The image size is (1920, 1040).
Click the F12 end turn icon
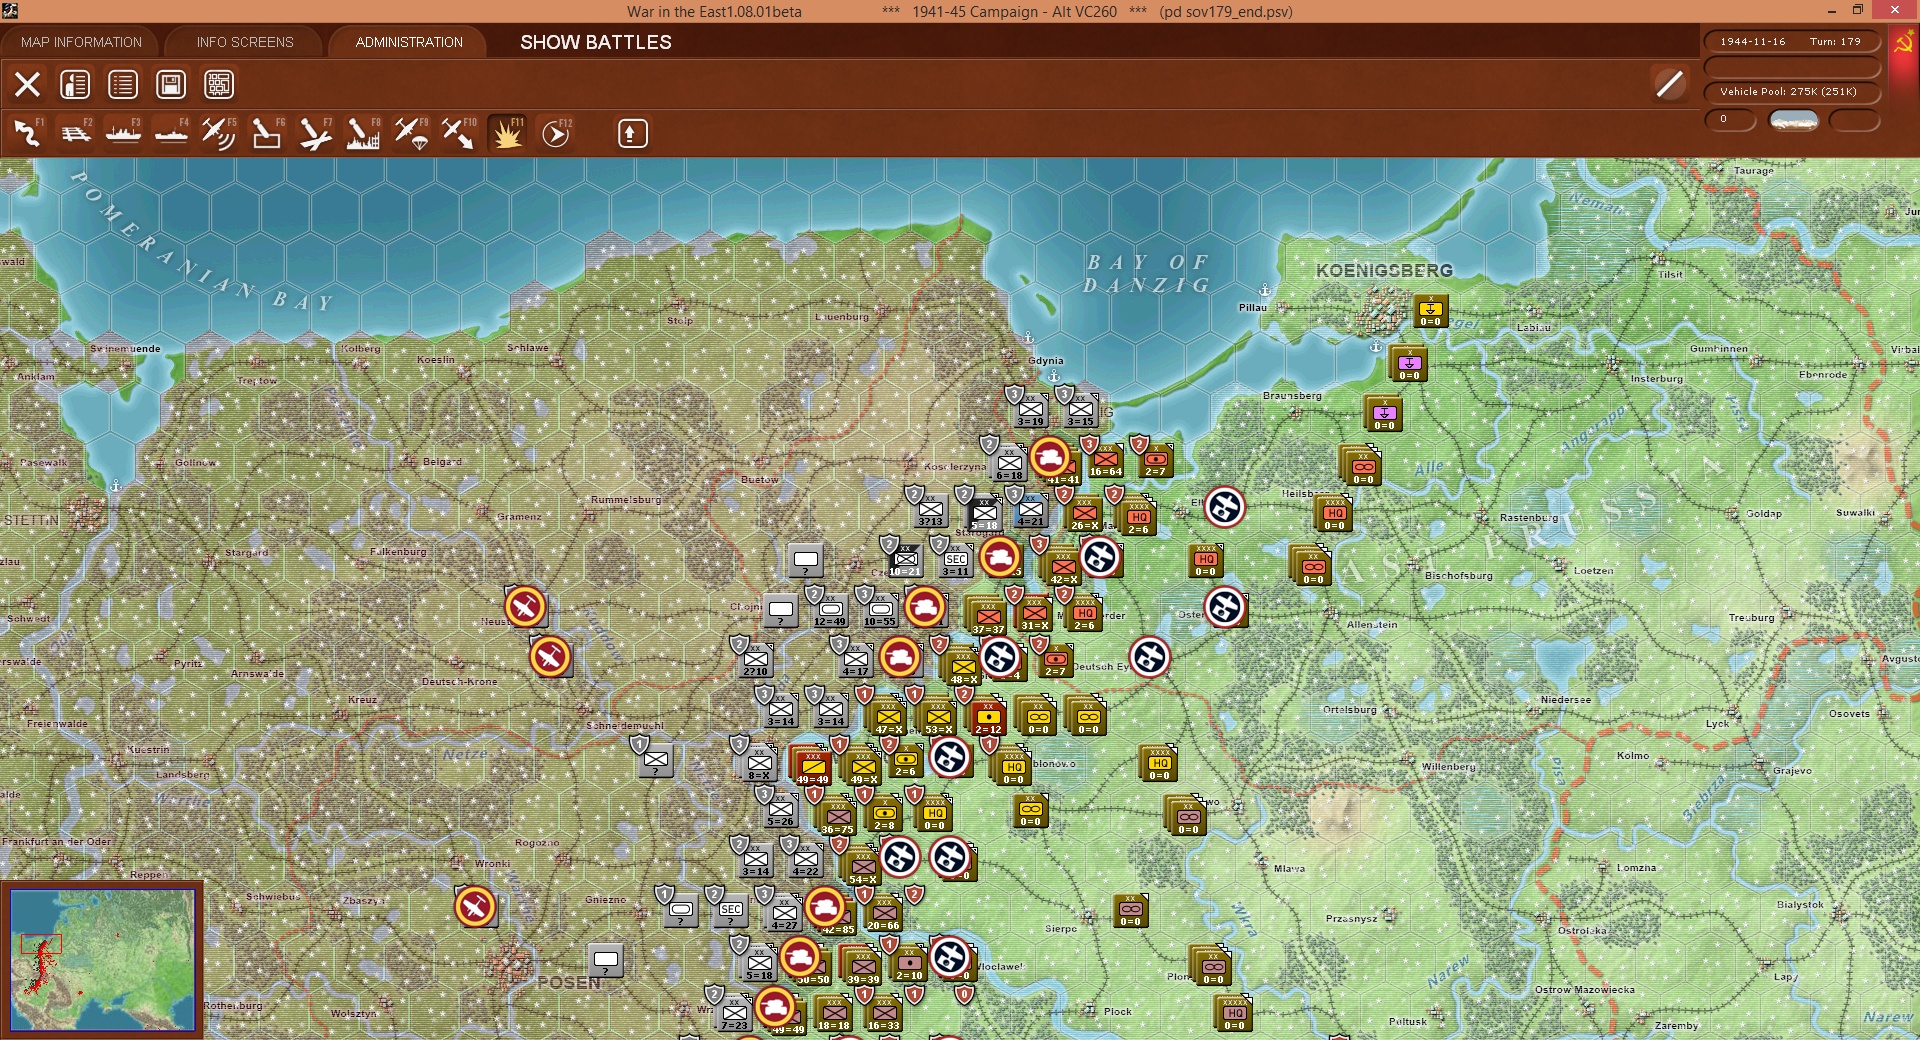(x=556, y=133)
